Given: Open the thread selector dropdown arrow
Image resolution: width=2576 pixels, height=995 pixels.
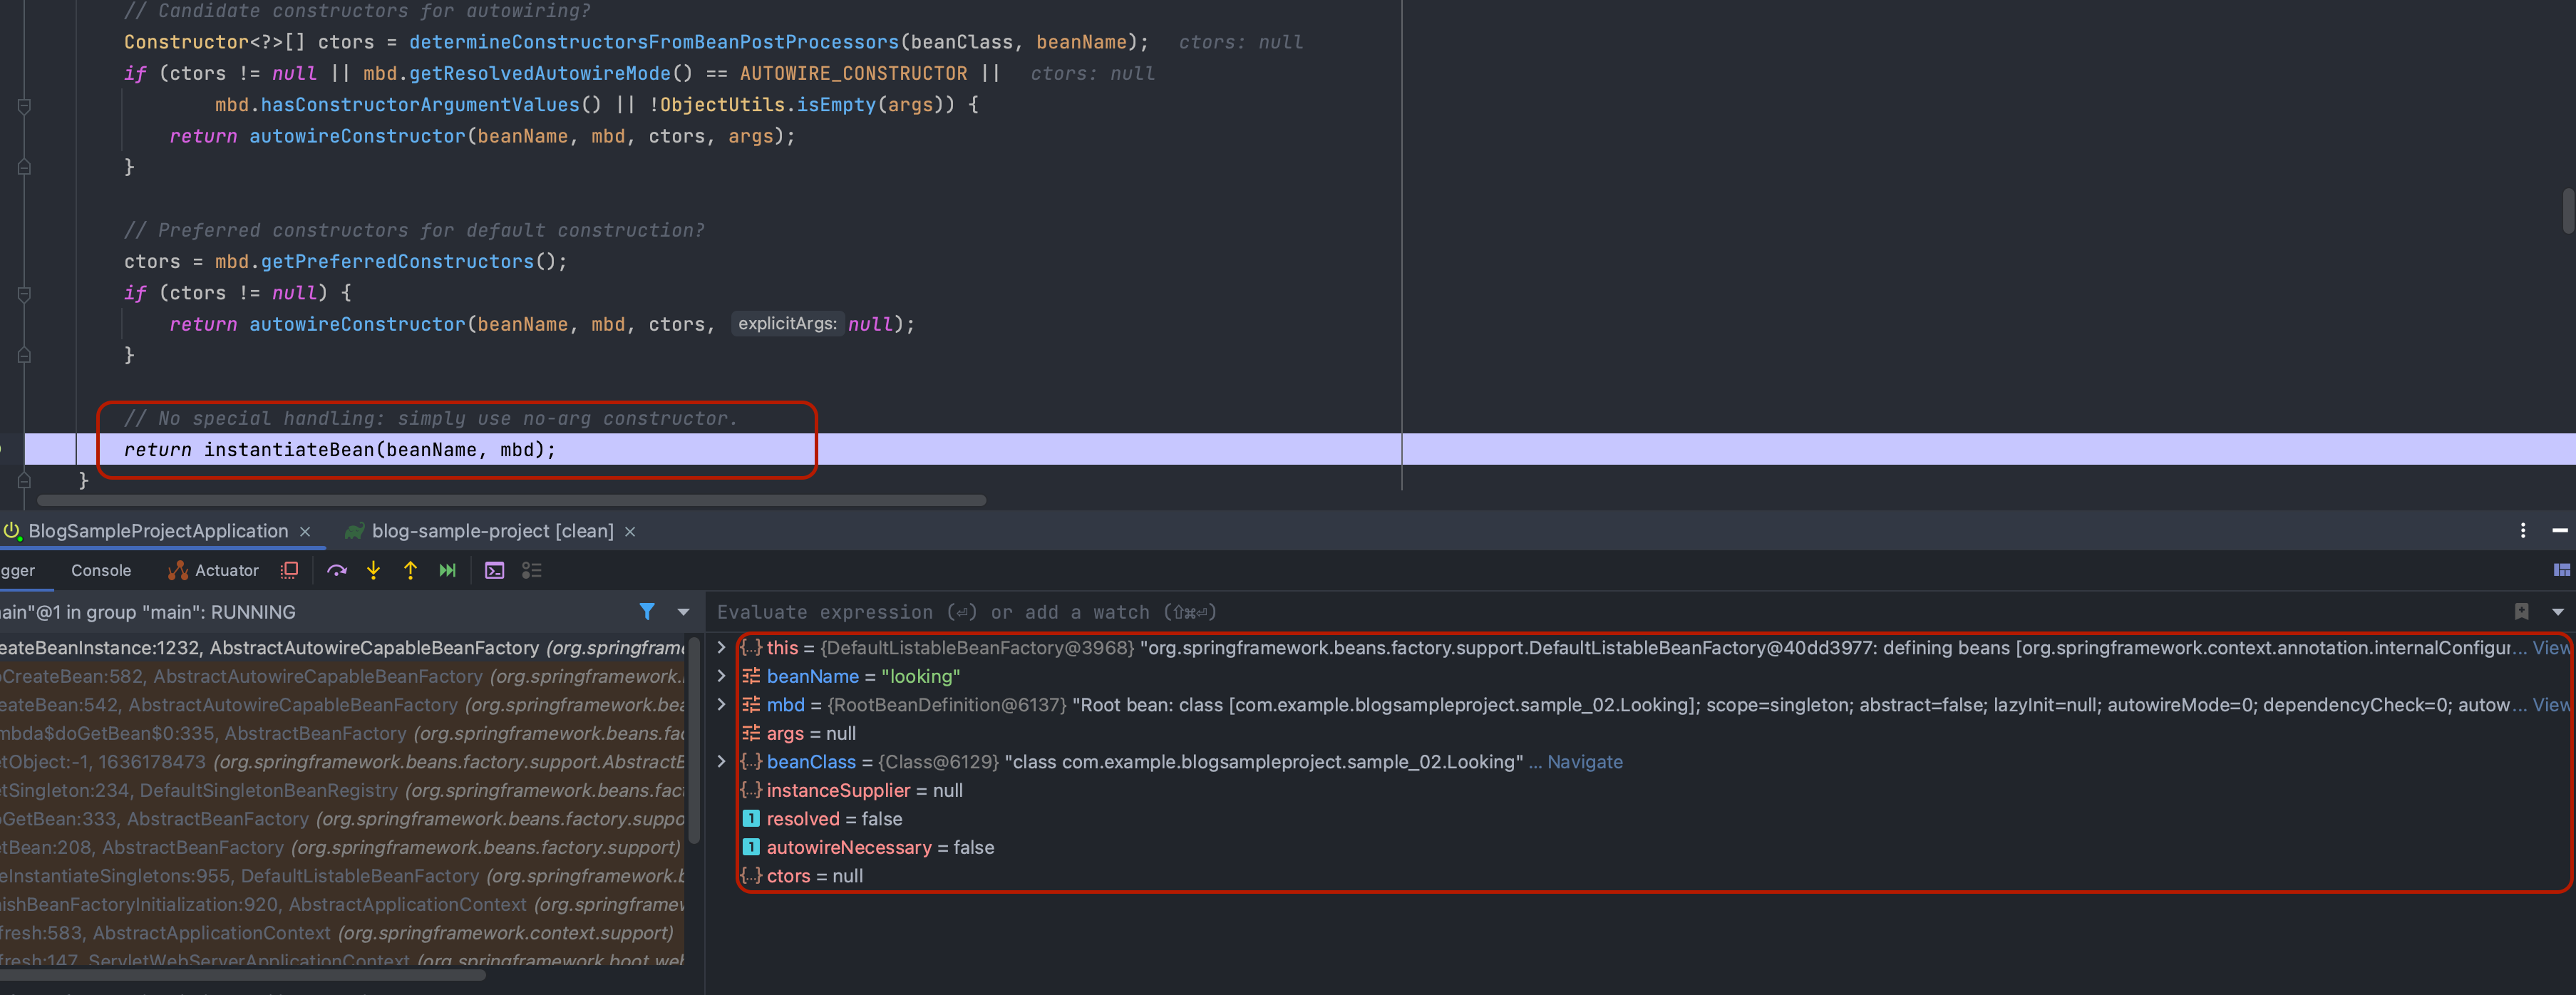Looking at the screenshot, I should tap(683, 611).
